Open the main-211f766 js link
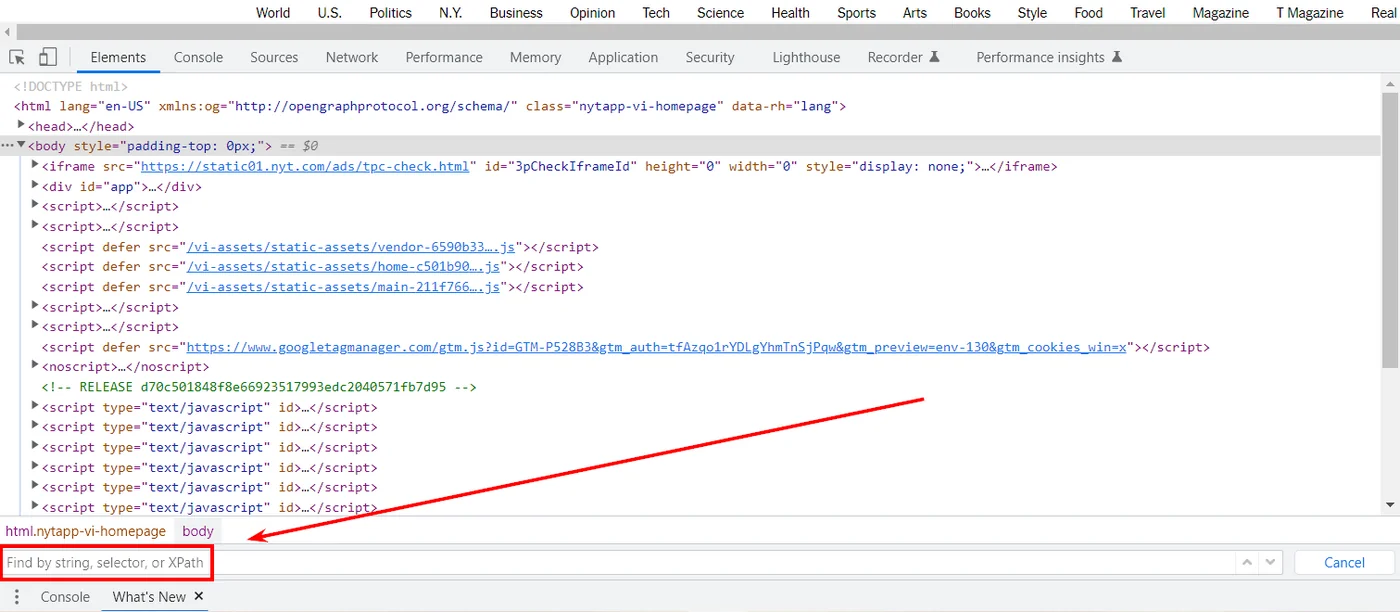Screen dimensions: 1400x612 pos(343,286)
